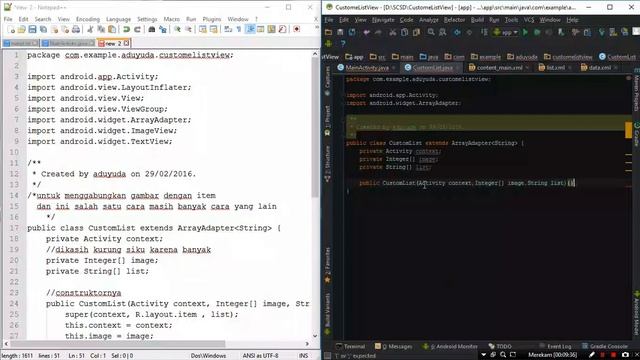Open the Project side panel tab
Viewport: 640px width, 360px height.
(327, 121)
